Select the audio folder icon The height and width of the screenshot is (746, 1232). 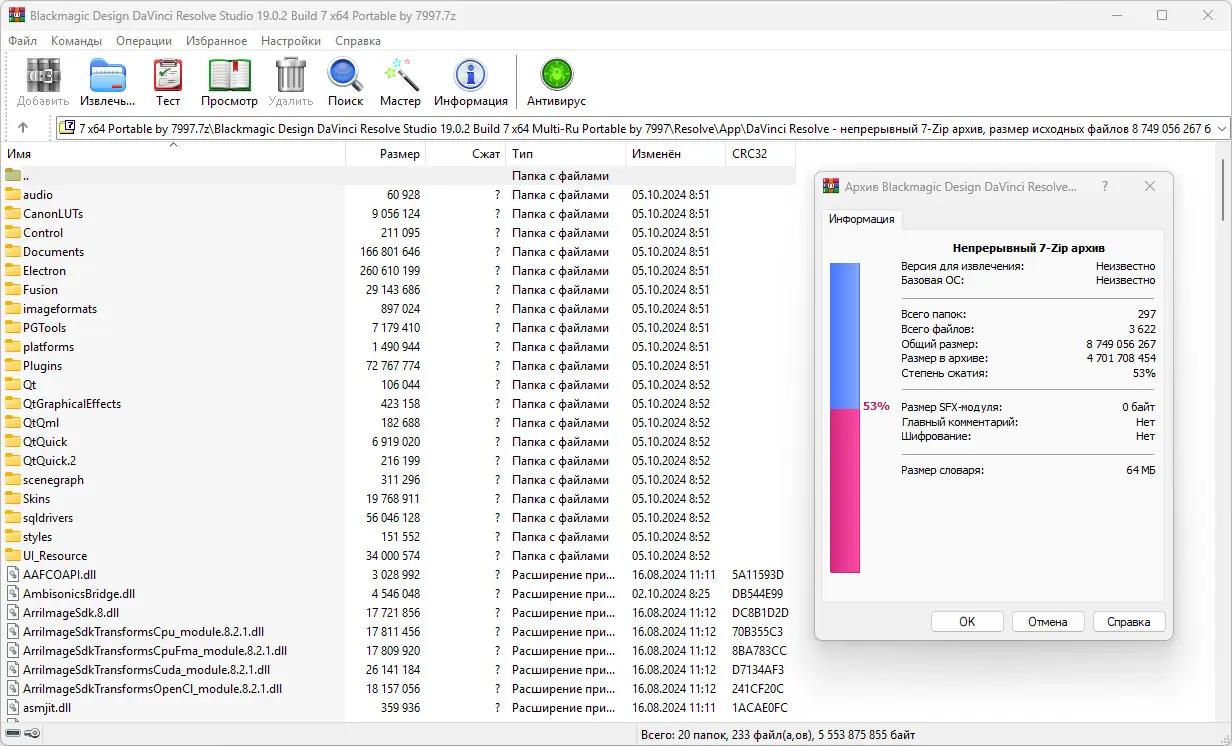(x=13, y=195)
